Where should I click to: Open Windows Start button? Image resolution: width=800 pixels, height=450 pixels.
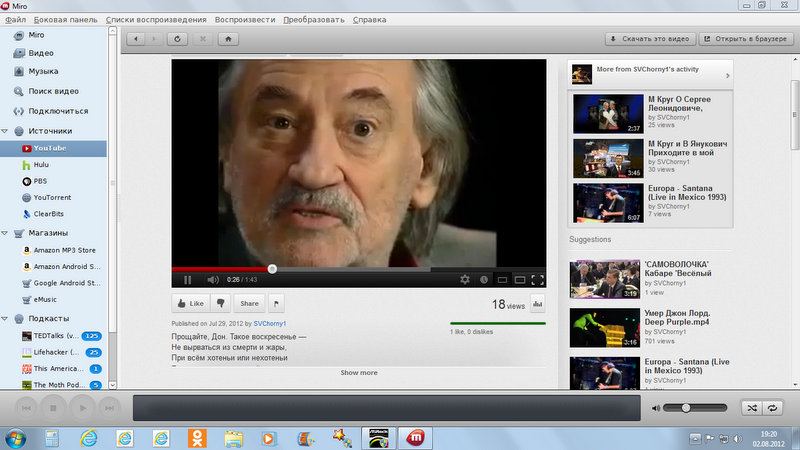[16, 438]
